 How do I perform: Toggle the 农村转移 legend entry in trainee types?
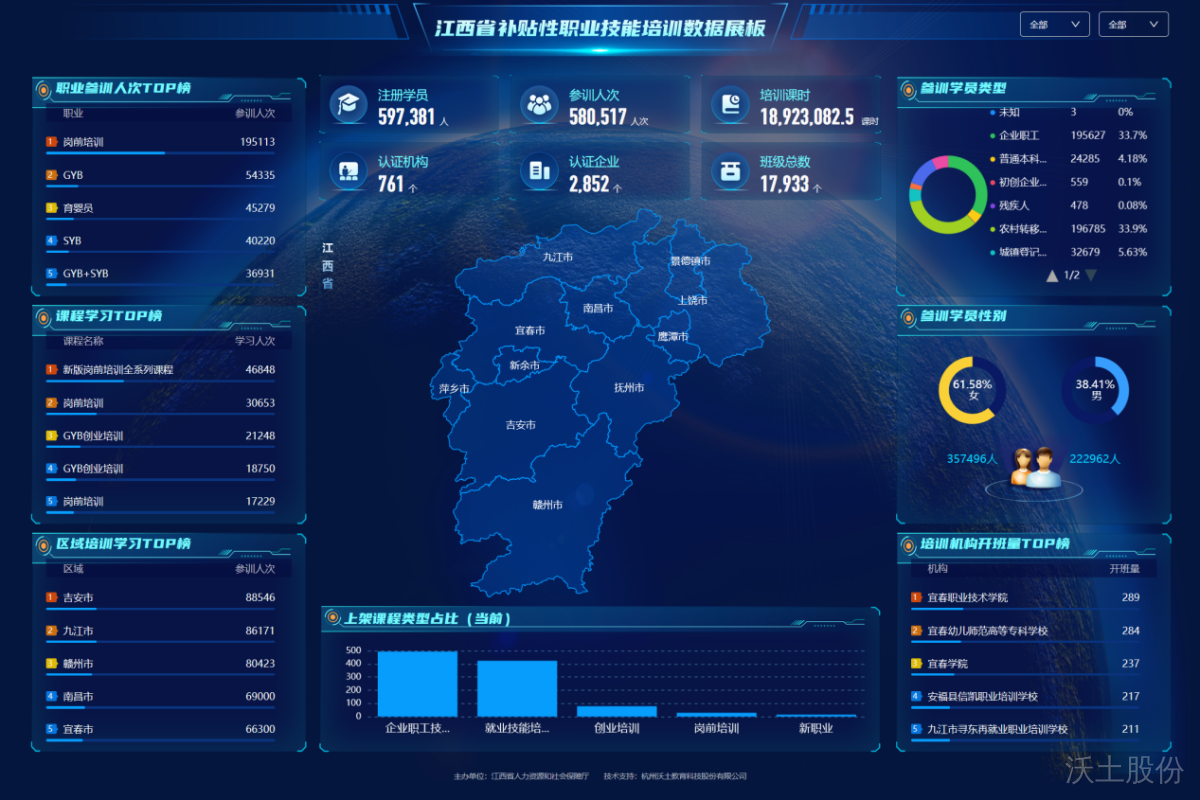coord(1020,229)
